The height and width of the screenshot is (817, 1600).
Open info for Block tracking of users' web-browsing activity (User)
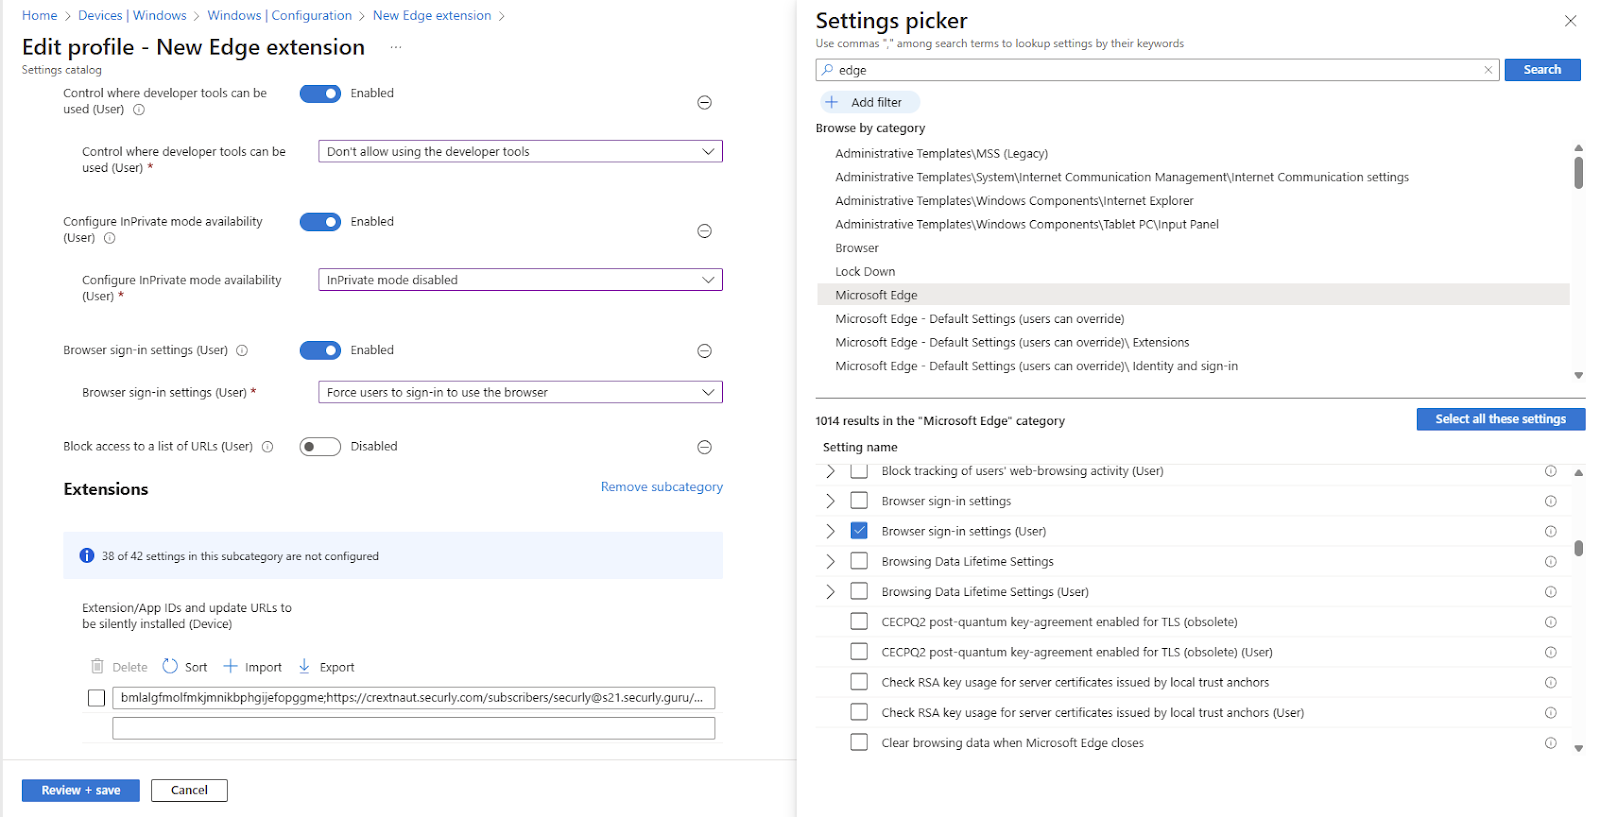[1550, 471]
